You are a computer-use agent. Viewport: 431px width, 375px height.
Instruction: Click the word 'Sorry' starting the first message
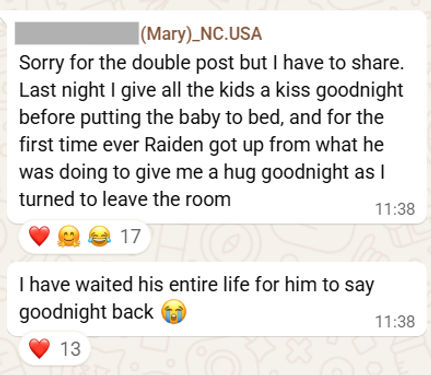[x=41, y=63]
